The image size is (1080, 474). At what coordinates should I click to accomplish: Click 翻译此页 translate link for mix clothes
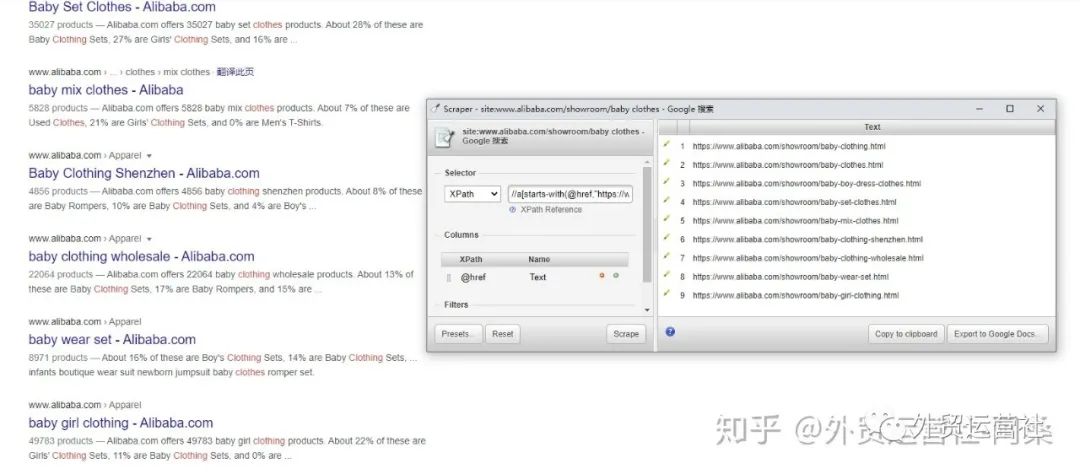pos(235,72)
